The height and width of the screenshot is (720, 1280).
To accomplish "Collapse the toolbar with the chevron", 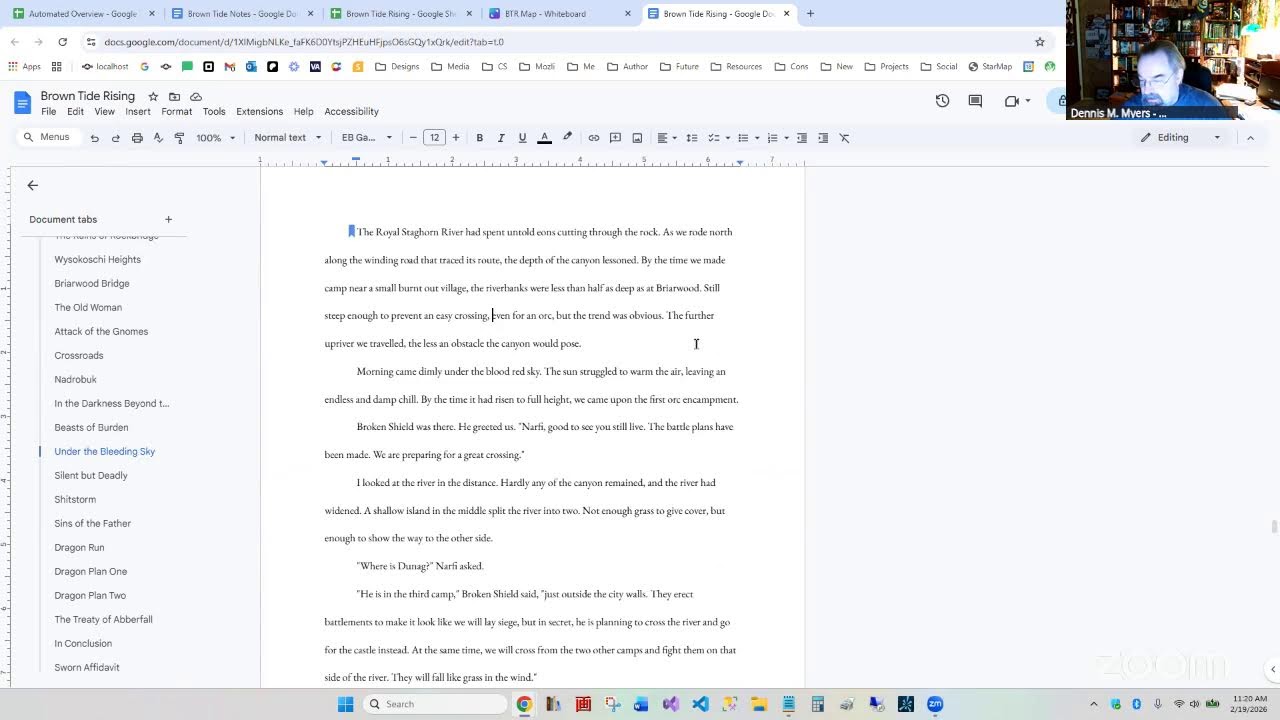I will tap(1250, 138).
